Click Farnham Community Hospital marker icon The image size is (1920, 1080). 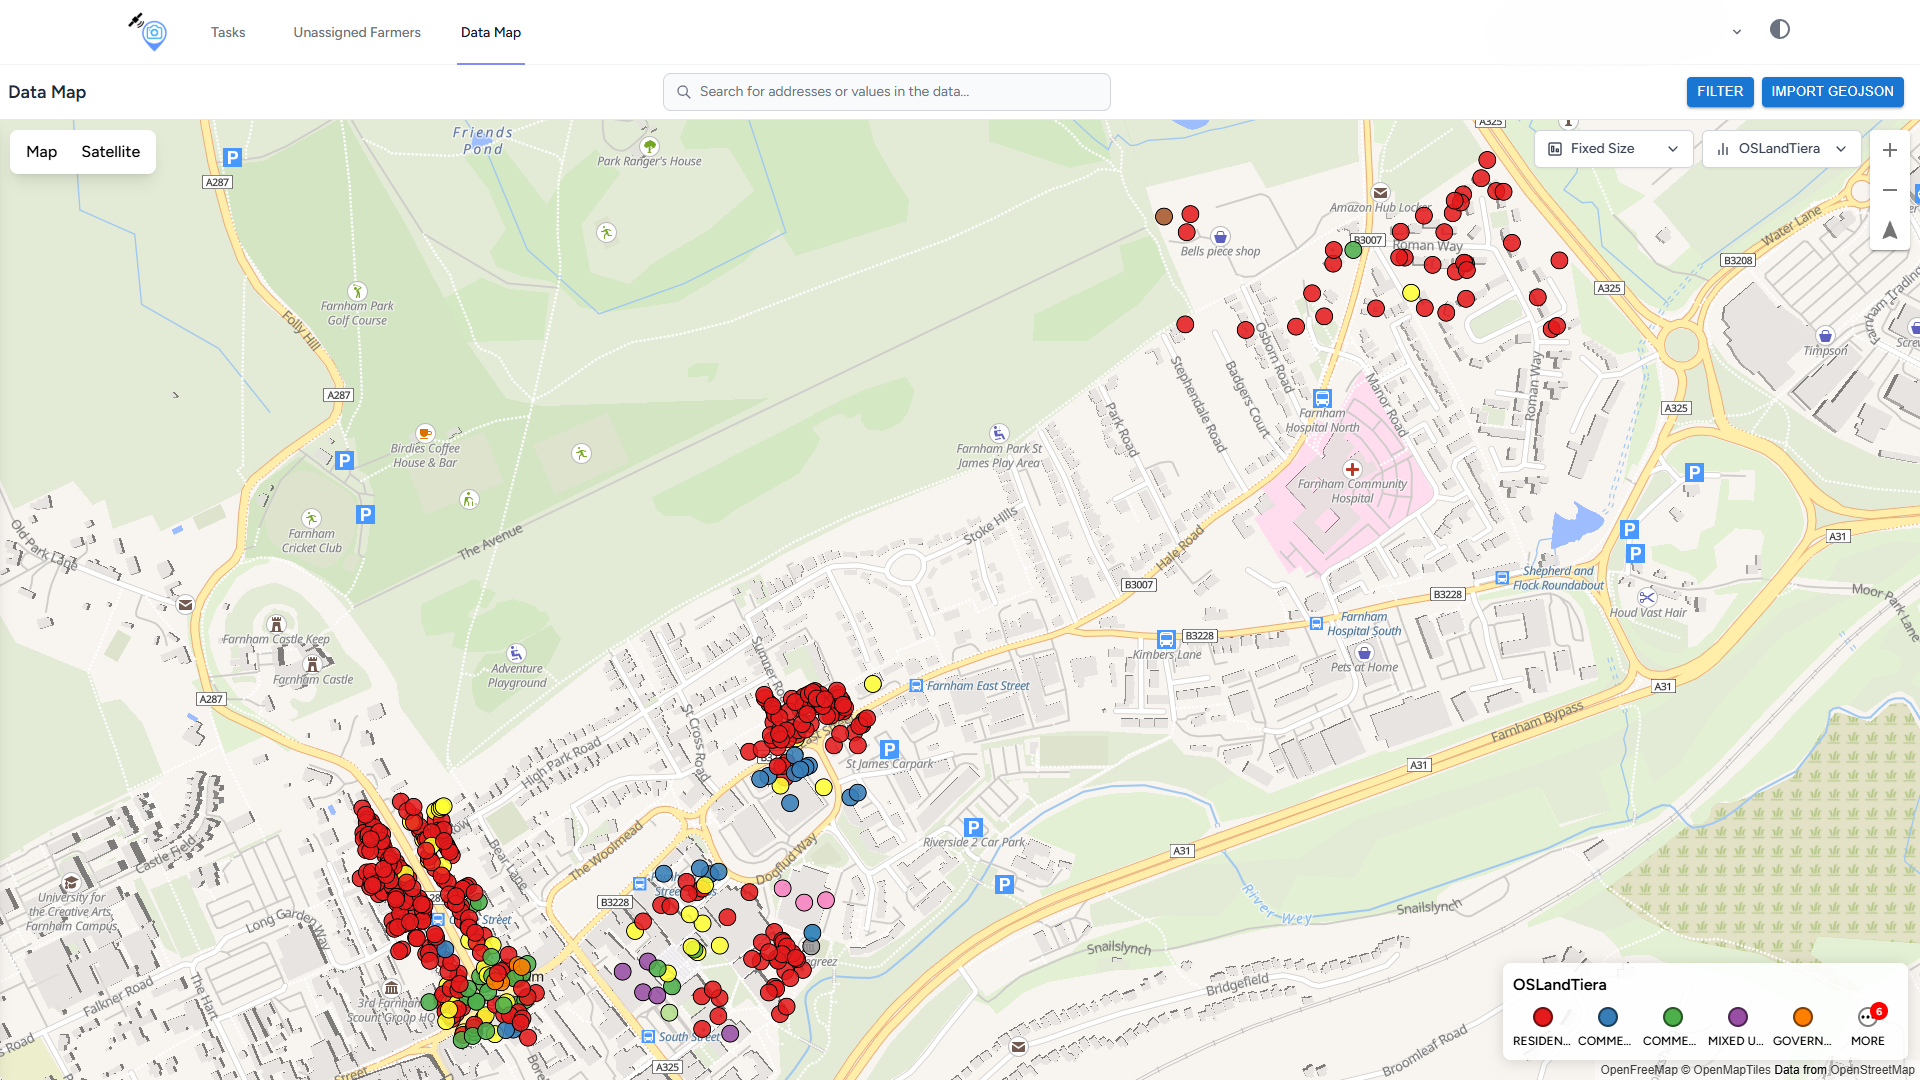coord(1352,469)
